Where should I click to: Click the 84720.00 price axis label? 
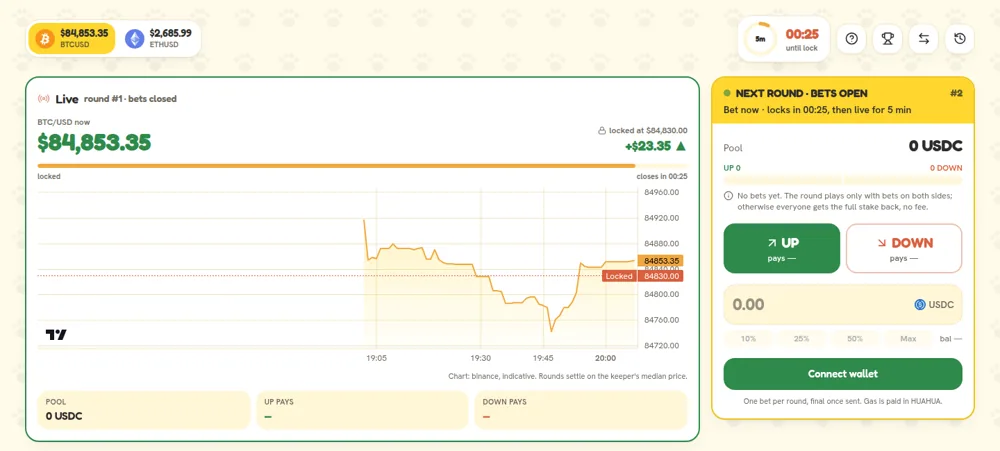click(661, 345)
